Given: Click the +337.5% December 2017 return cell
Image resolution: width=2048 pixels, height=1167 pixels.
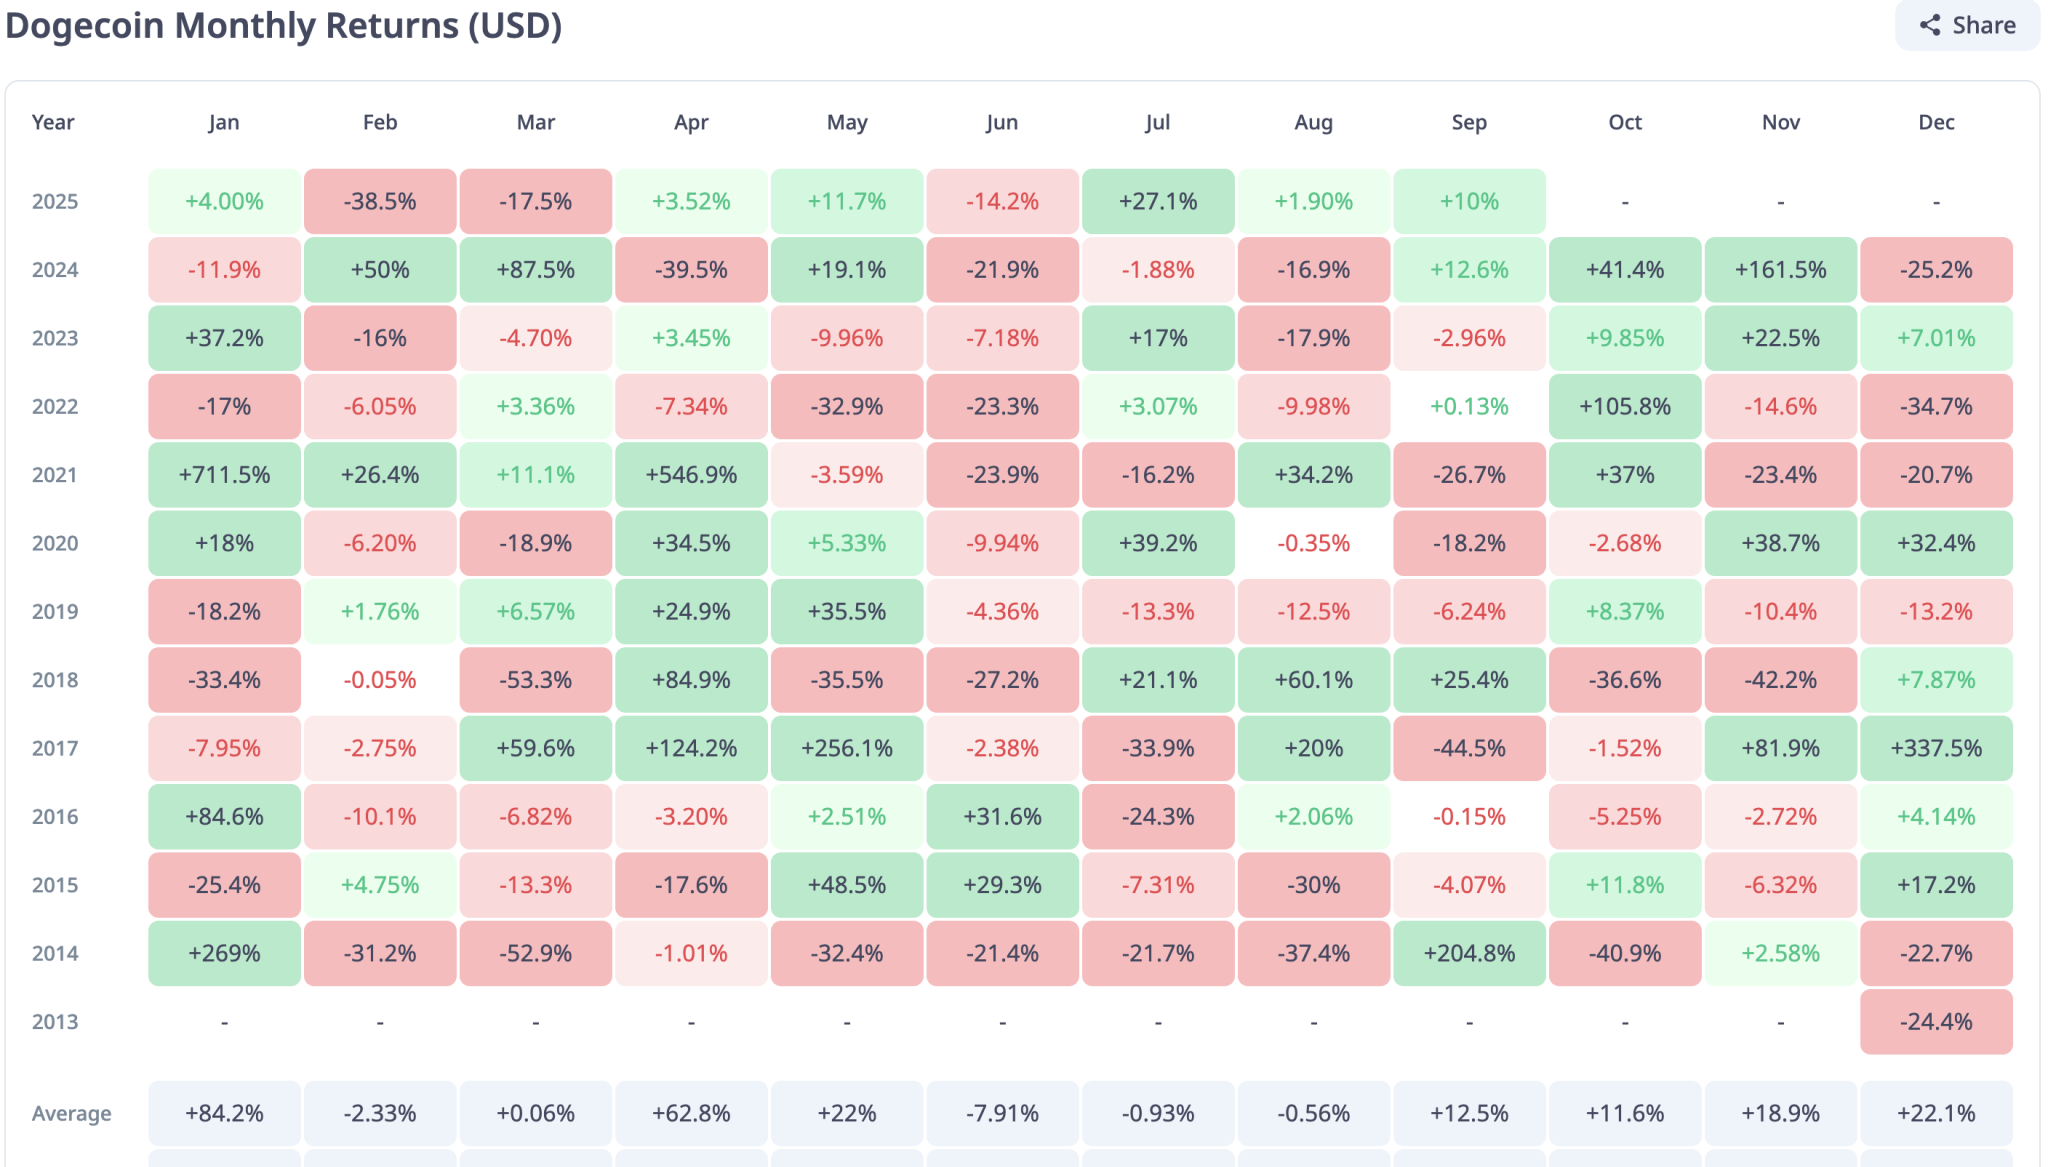Looking at the screenshot, I should [1936, 748].
